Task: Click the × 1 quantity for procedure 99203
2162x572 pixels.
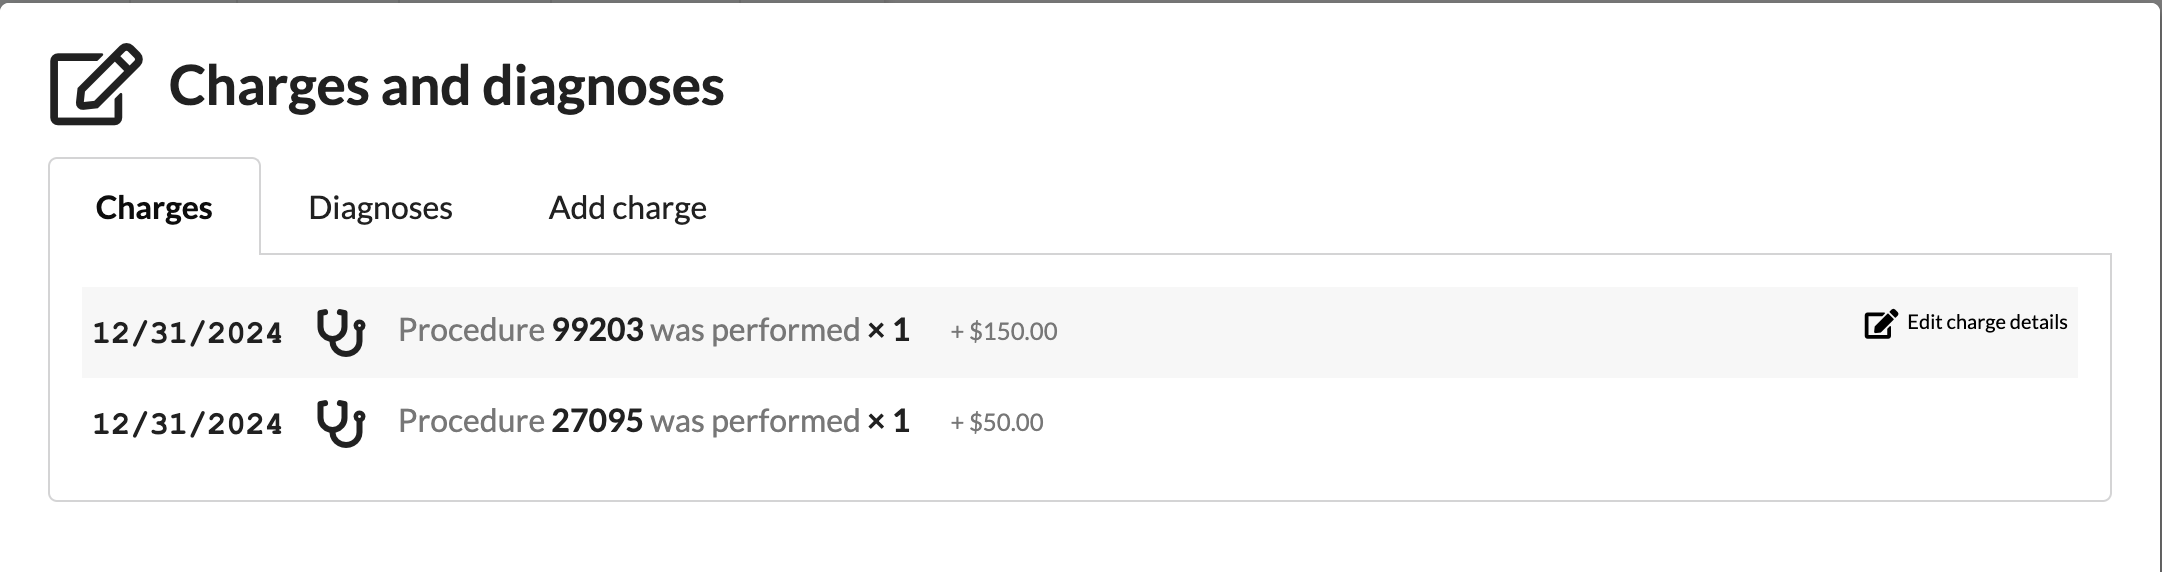Action: pyautogui.click(x=888, y=330)
